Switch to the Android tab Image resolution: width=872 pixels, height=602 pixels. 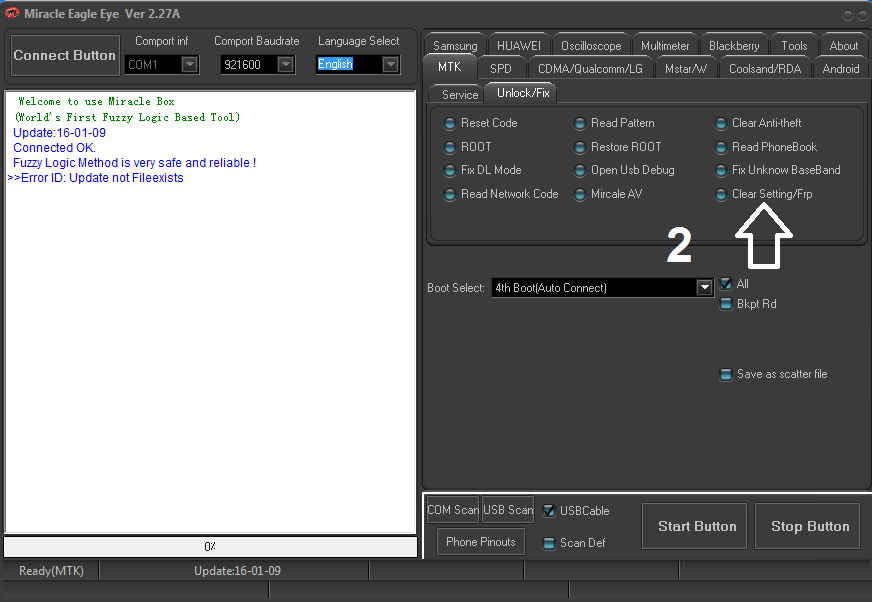point(840,68)
